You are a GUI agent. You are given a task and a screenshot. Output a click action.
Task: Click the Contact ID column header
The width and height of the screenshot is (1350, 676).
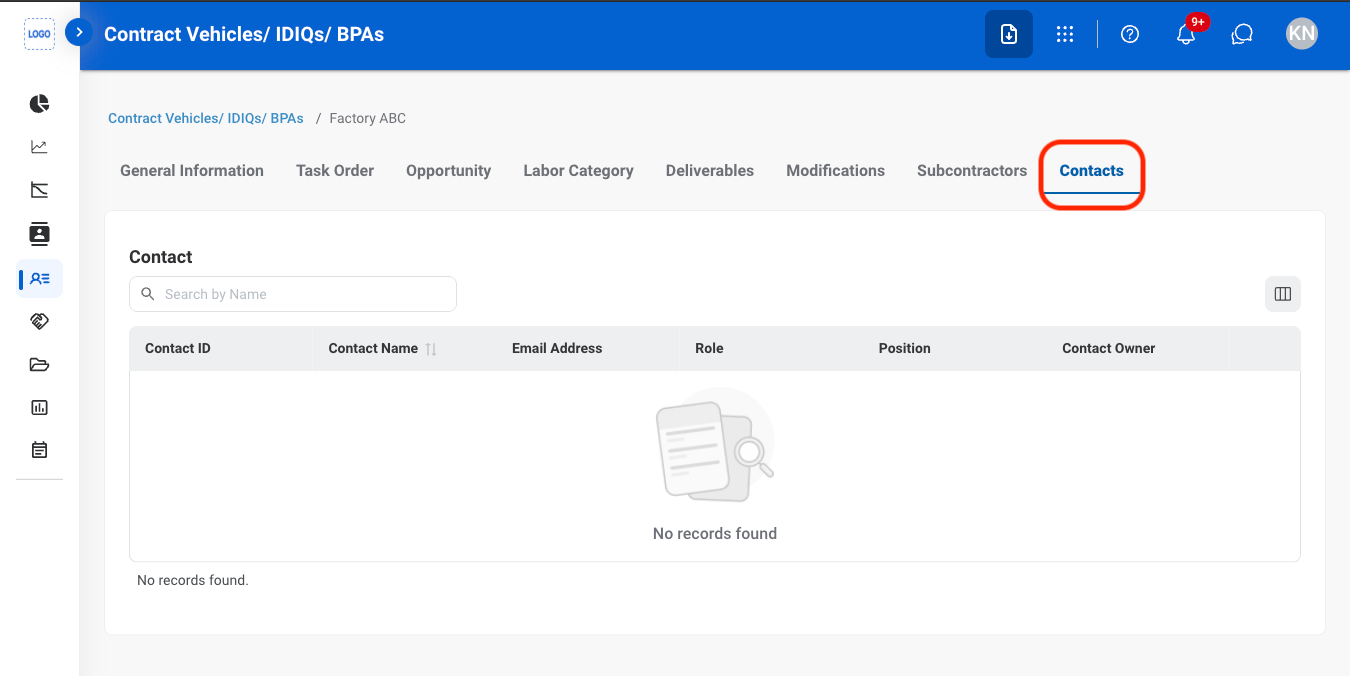[178, 349]
